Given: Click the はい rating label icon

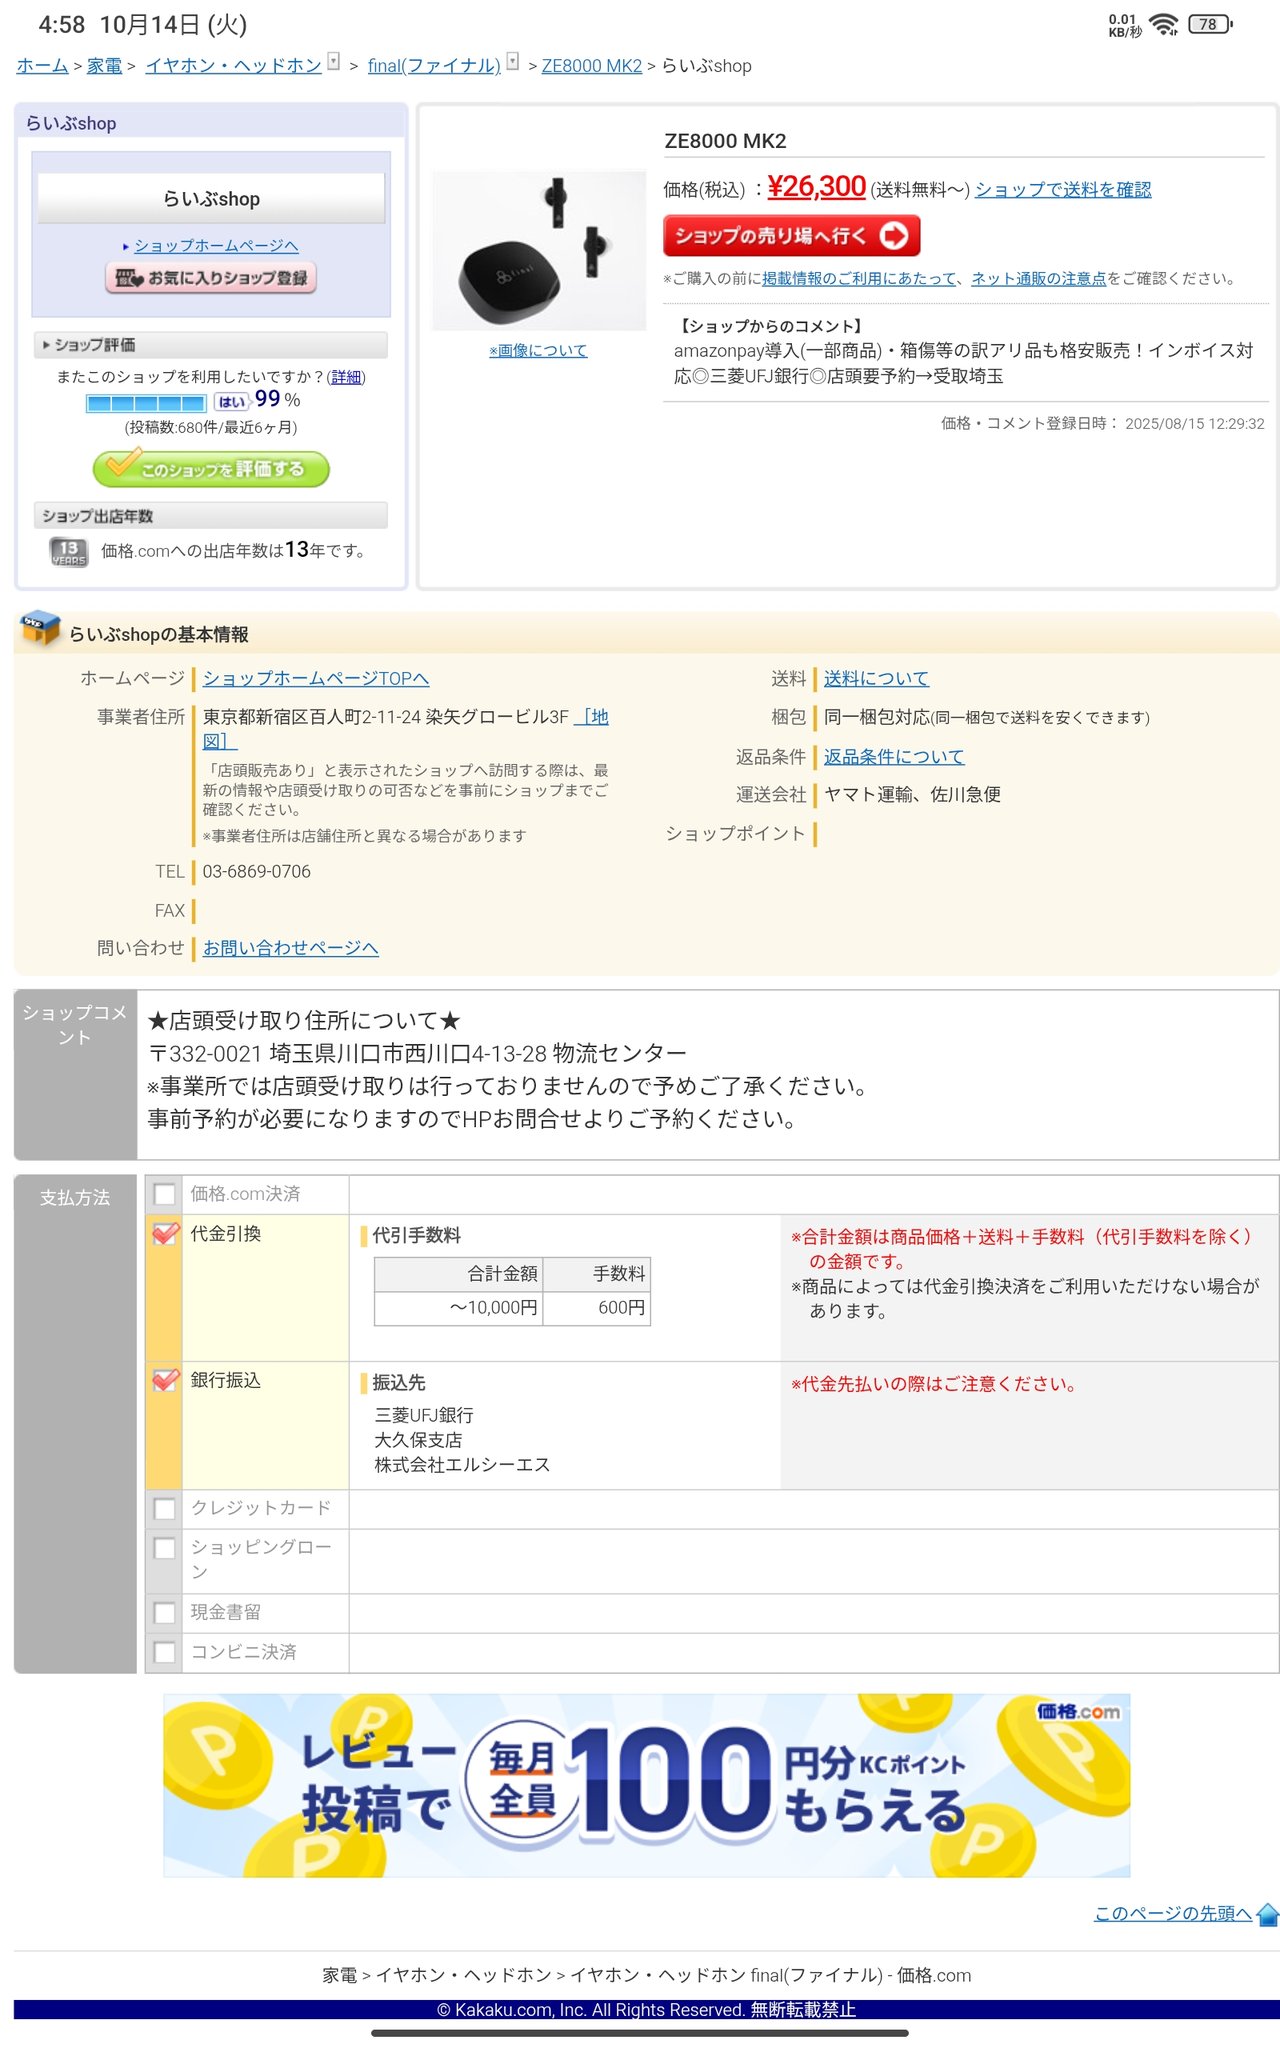Looking at the screenshot, I should tap(231, 402).
